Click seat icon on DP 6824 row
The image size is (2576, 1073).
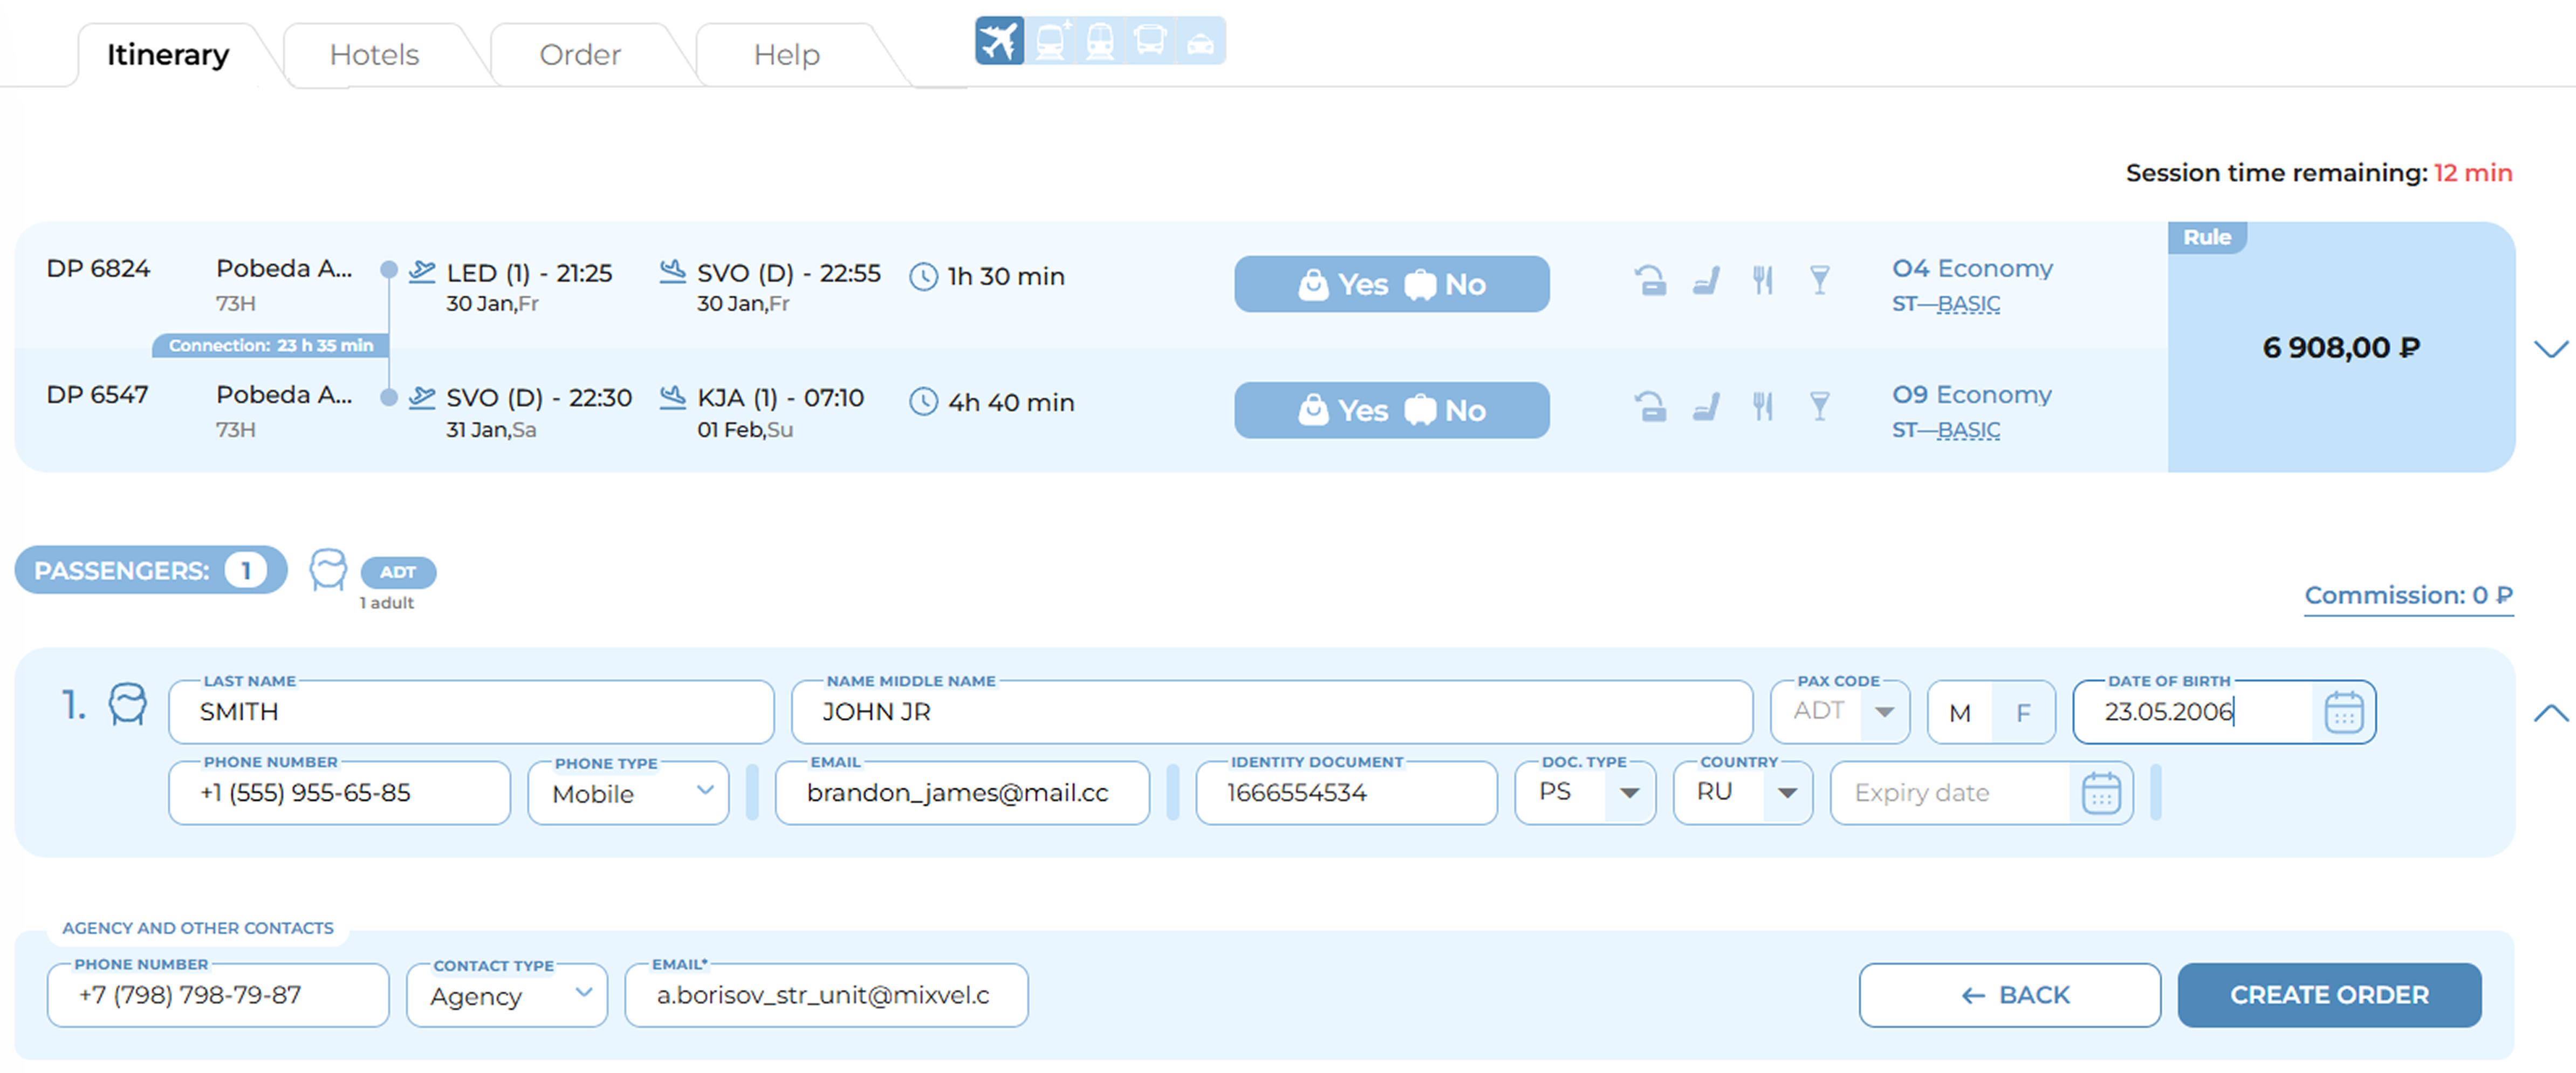click(1706, 279)
